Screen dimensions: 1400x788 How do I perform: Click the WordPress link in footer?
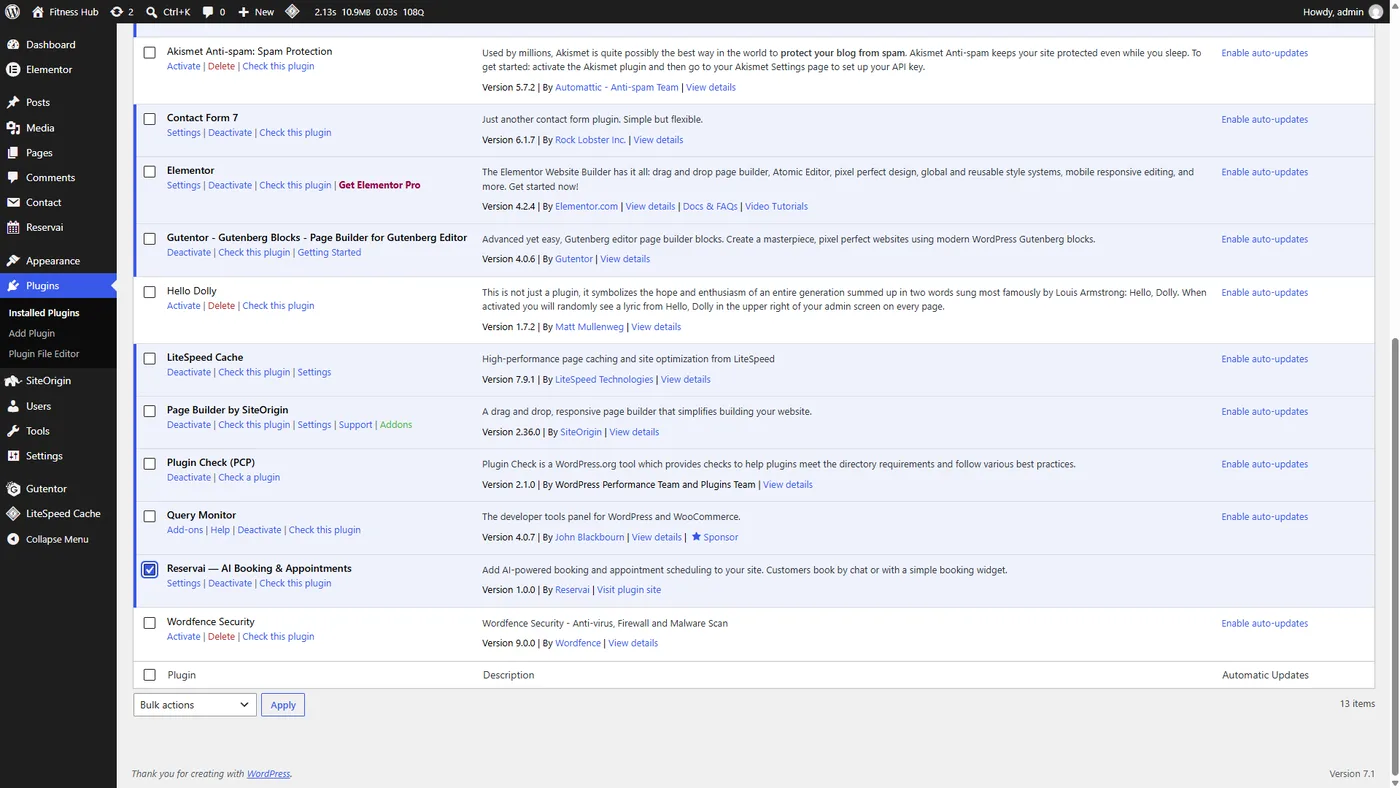coord(269,774)
